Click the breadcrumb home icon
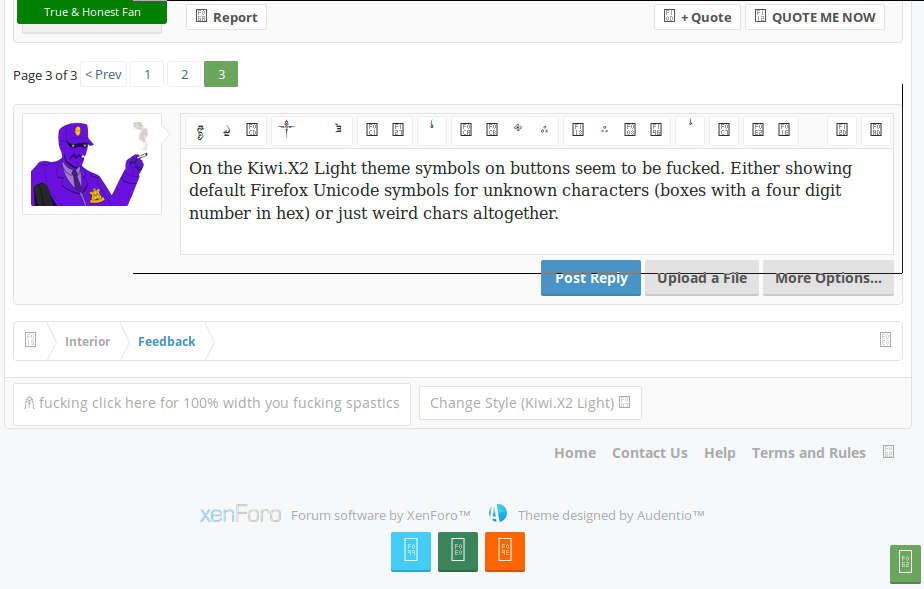 pos(31,340)
